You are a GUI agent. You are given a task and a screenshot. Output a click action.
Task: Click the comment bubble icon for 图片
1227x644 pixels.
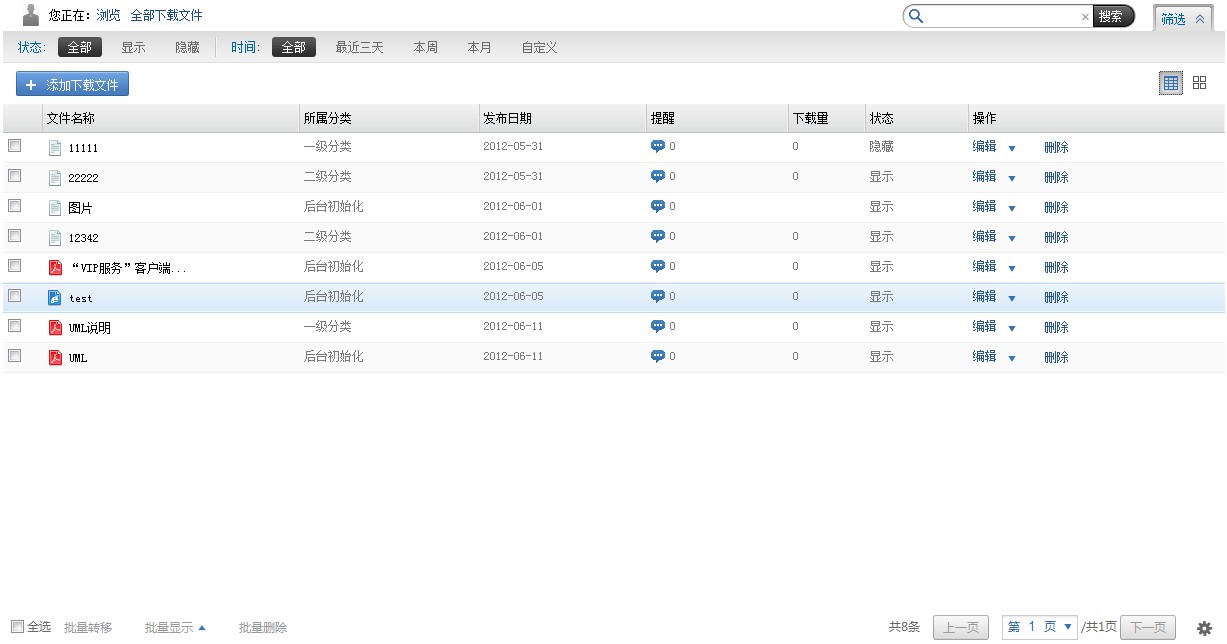pos(657,207)
